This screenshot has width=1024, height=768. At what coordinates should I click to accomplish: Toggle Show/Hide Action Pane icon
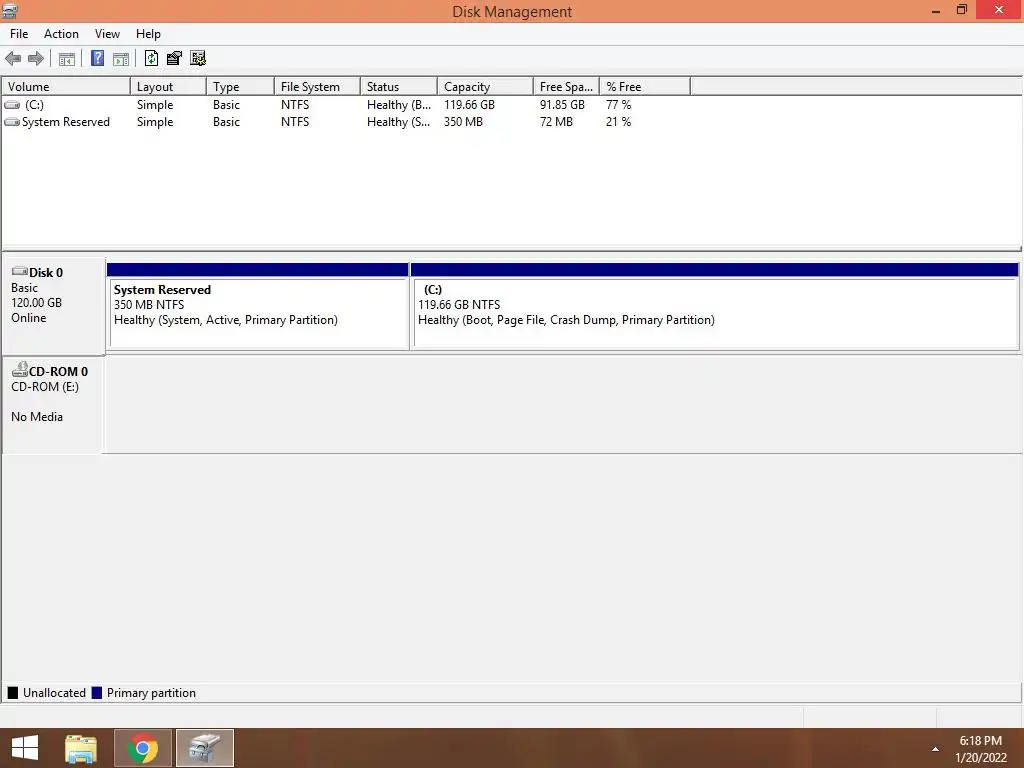click(x=121, y=59)
